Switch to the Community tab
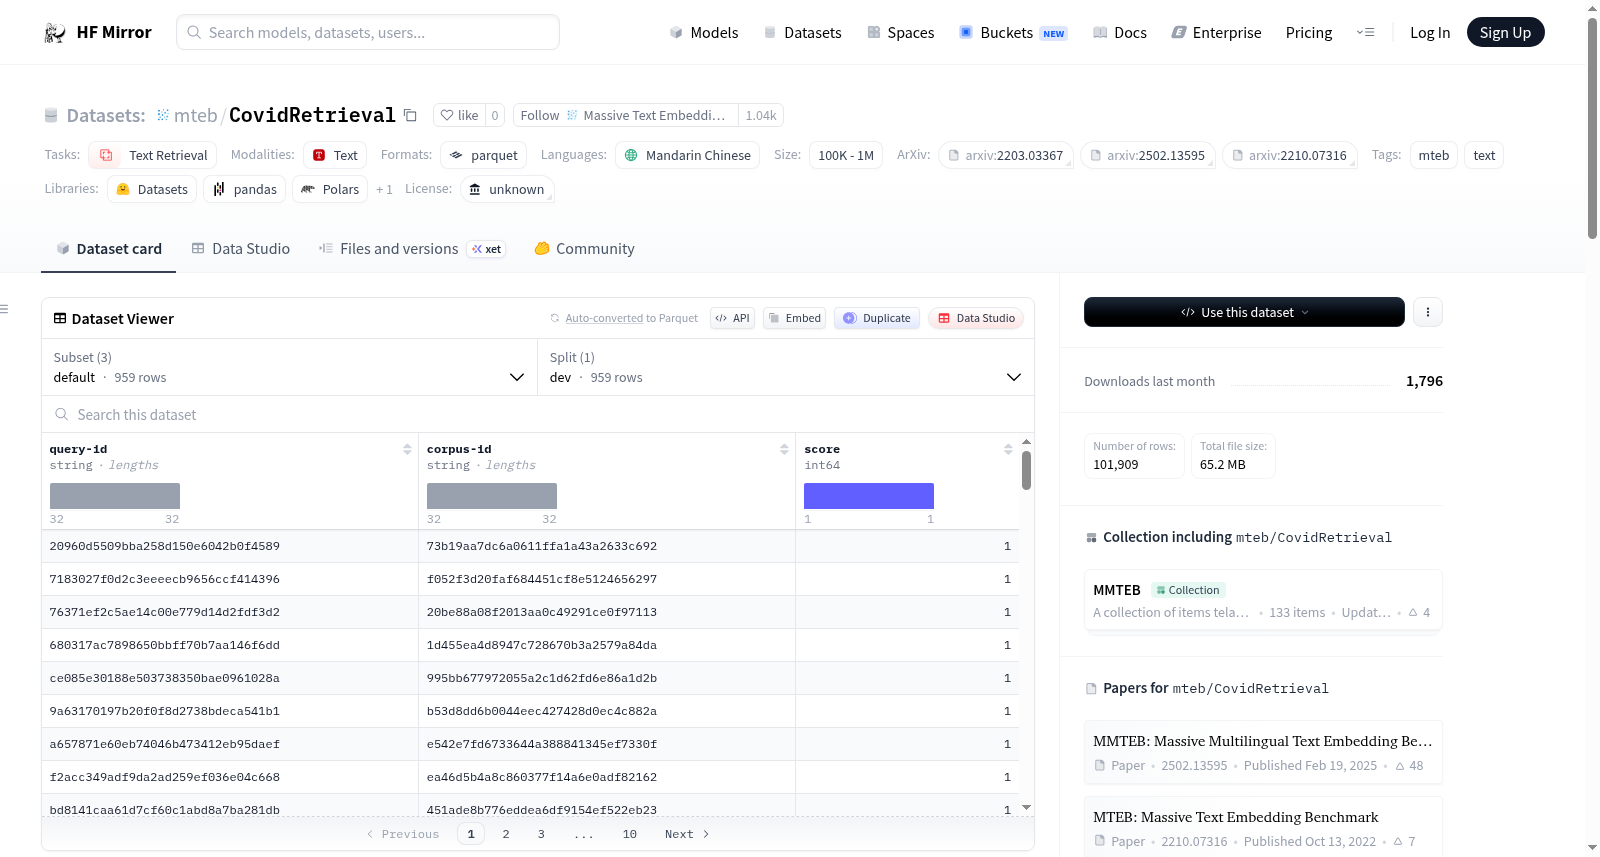The image size is (1600, 857). 584,249
